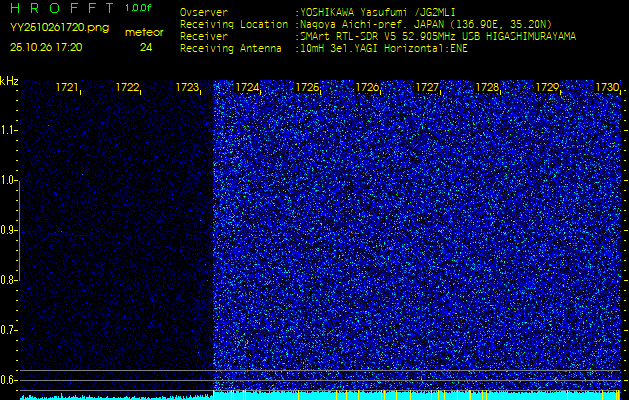629x400 pixels.
Task: Click the 'Receiving Location' label
Action: coord(234,24)
